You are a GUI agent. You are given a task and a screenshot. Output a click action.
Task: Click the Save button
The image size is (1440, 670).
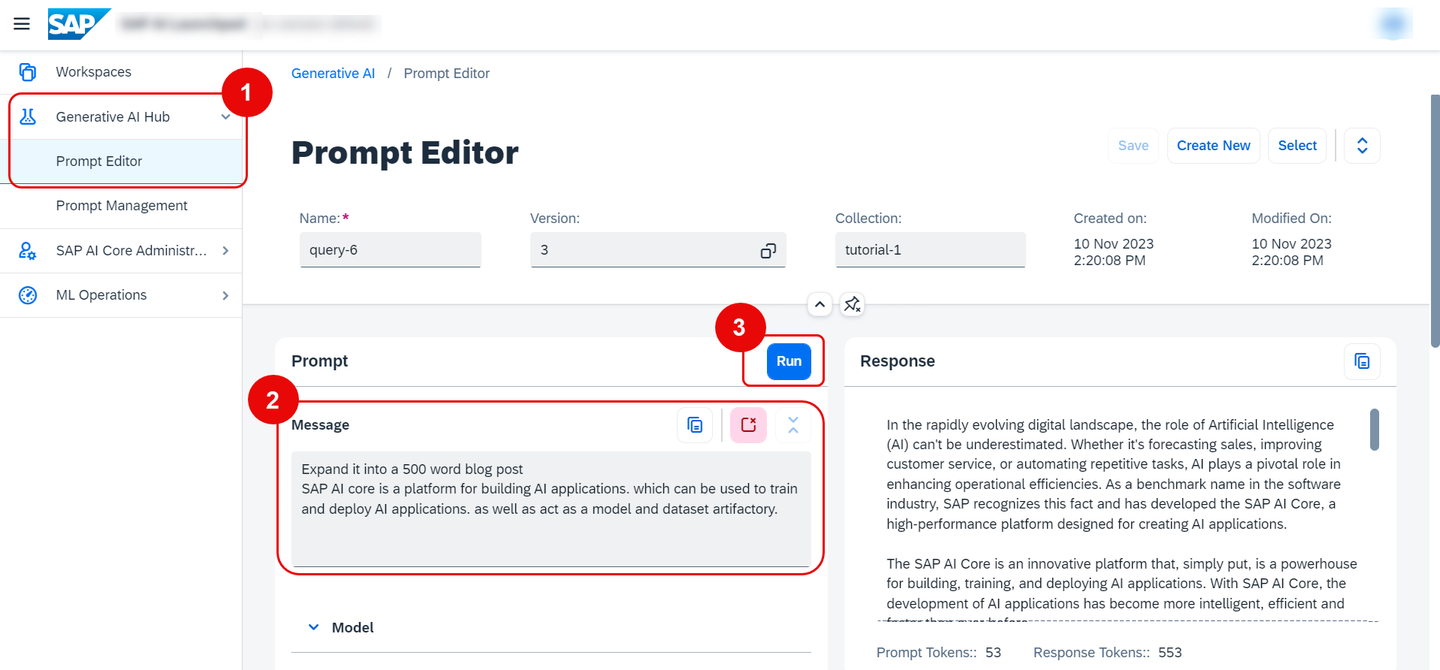tap(1133, 145)
